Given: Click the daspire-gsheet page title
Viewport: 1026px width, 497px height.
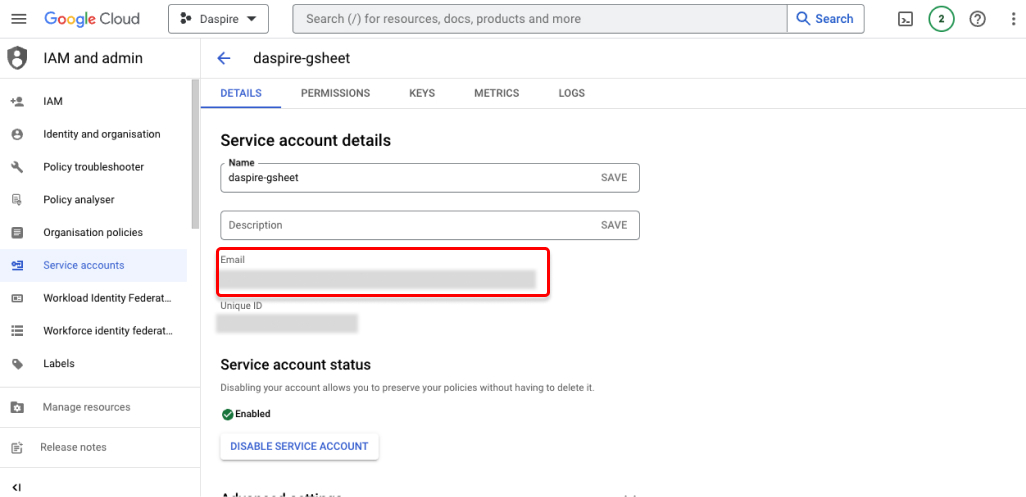Looking at the screenshot, I should [302, 58].
